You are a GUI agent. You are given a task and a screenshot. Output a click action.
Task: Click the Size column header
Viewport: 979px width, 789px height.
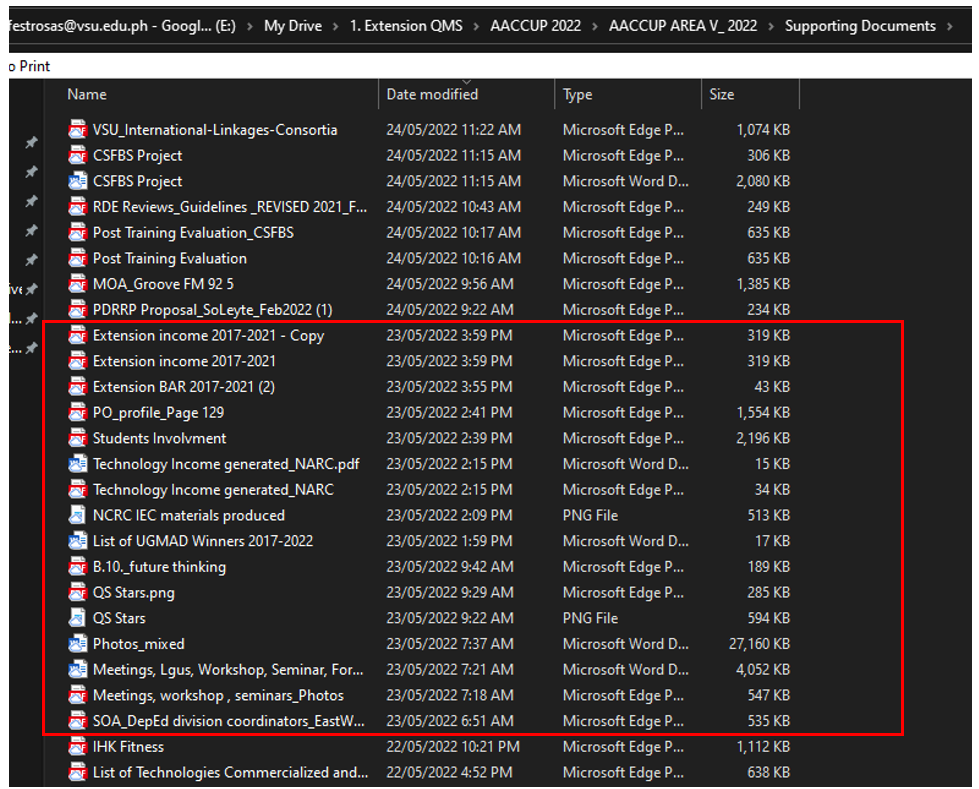tap(721, 94)
